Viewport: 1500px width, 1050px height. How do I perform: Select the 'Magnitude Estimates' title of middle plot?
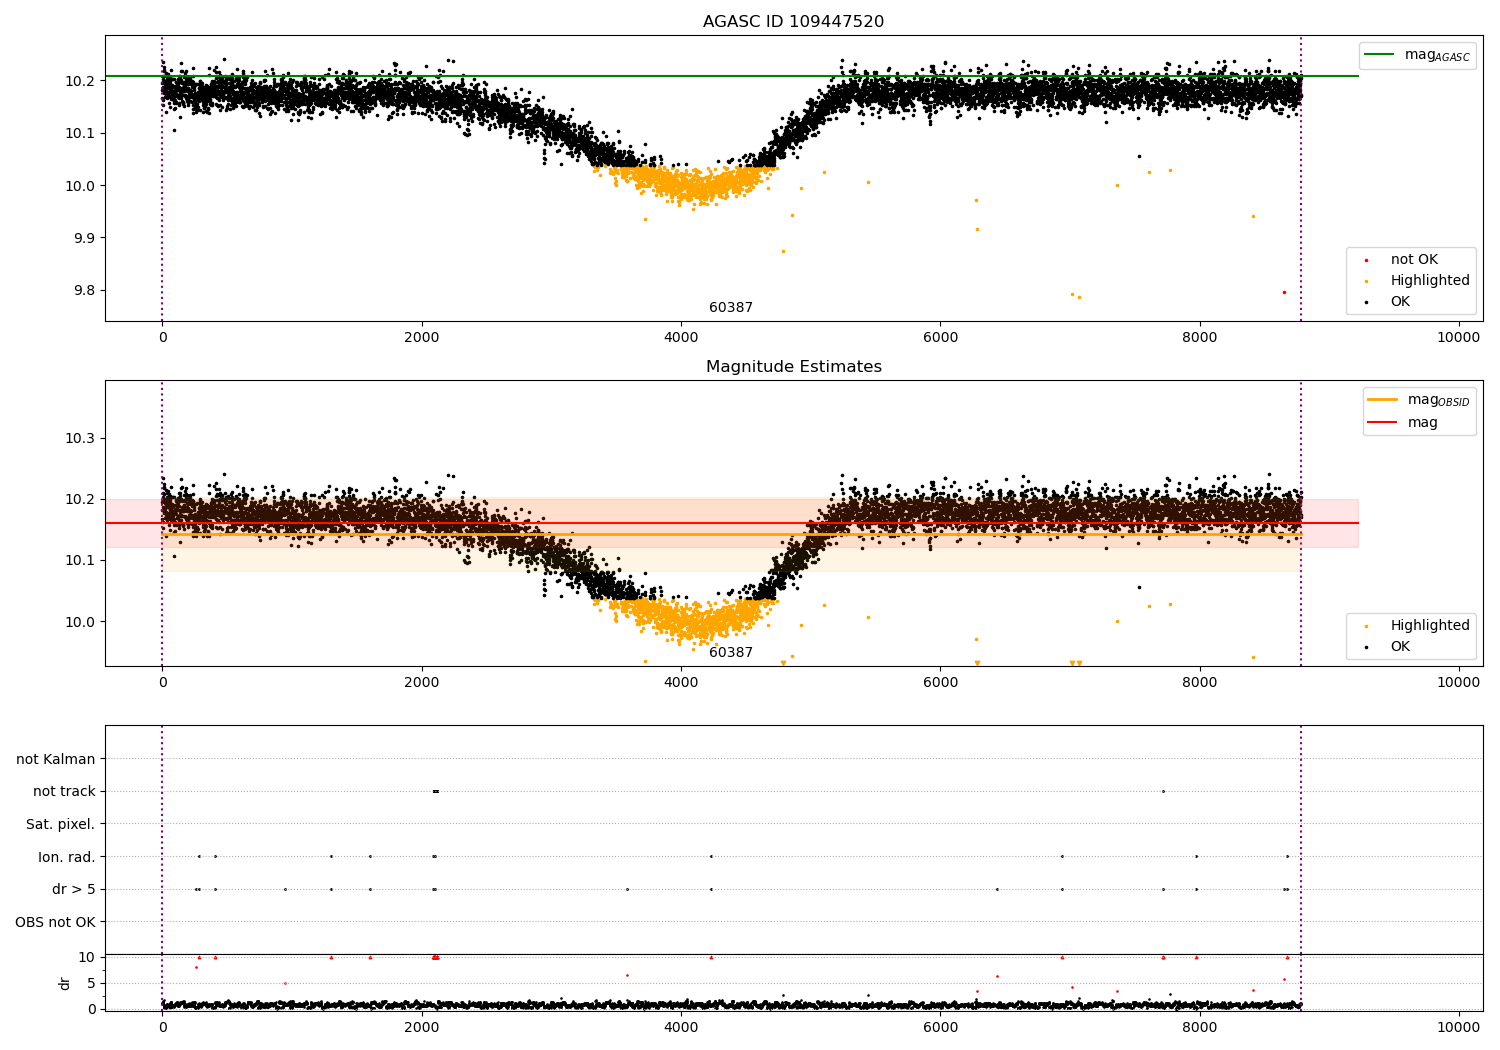pyautogui.click(x=793, y=367)
